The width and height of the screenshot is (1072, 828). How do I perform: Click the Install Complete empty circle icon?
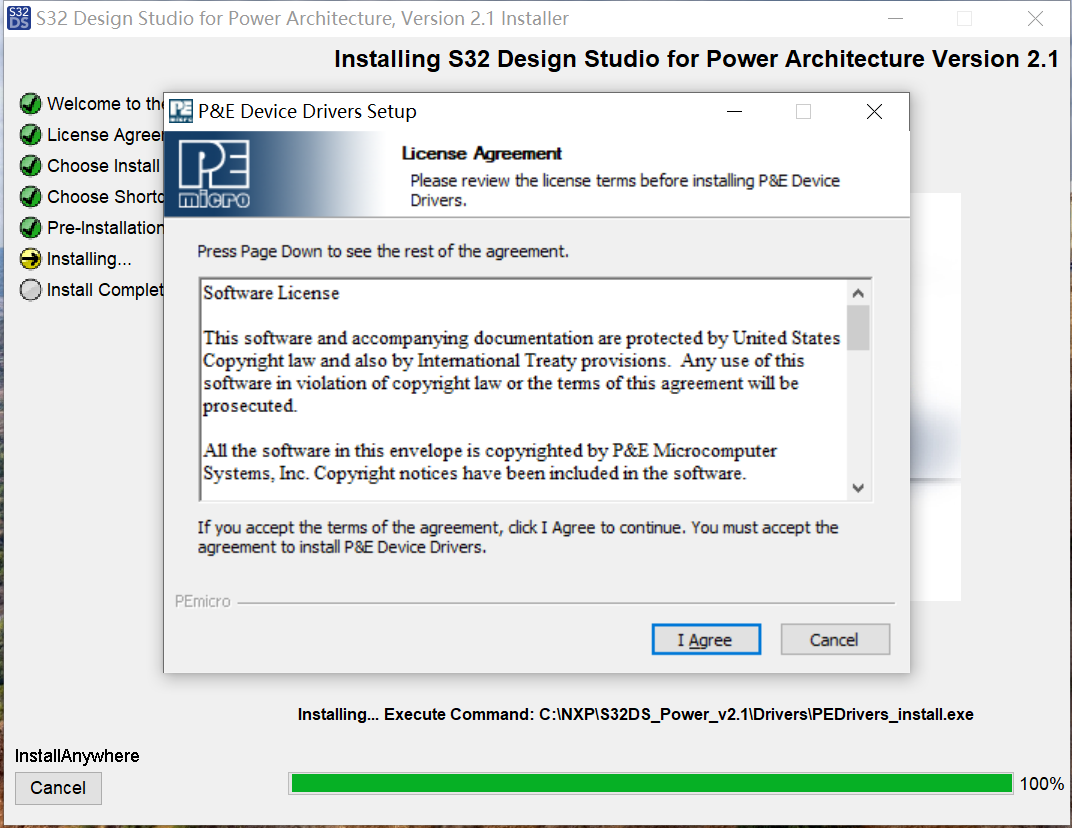coord(30,290)
